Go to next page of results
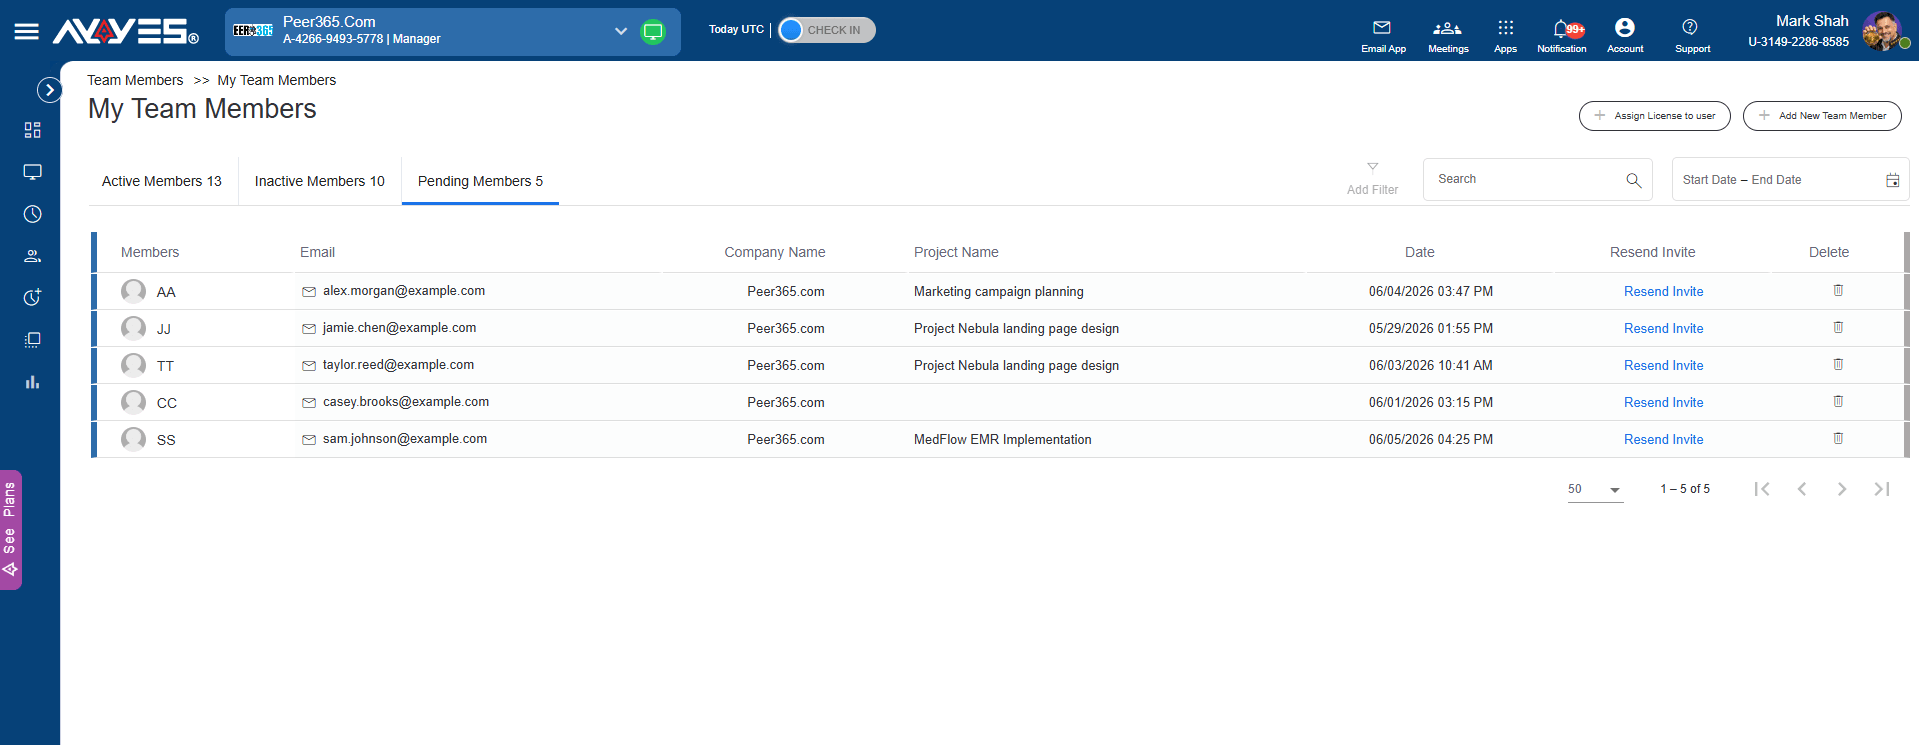 (x=1842, y=489)
